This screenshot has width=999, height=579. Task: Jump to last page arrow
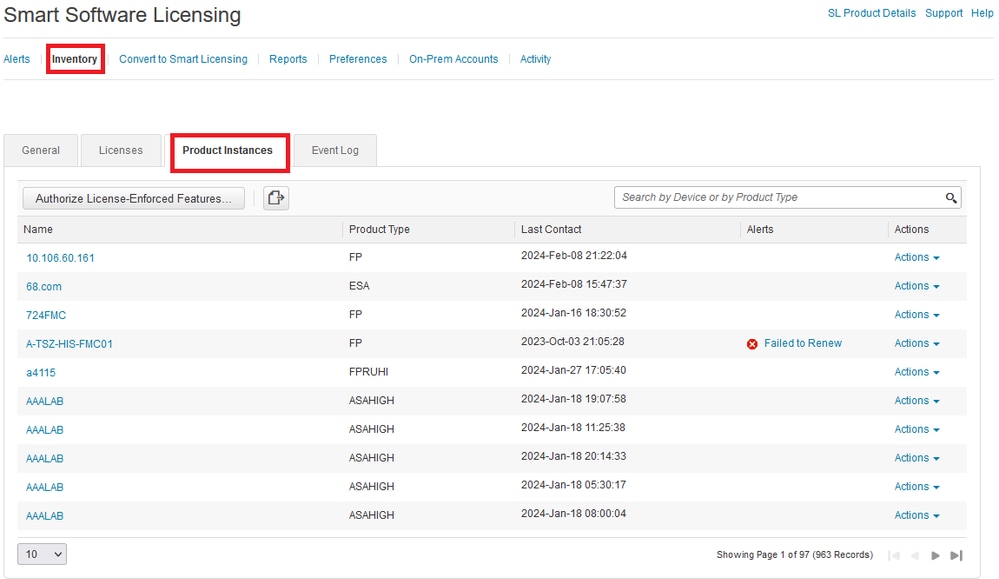pyautogui.click(x=956, y=555)
